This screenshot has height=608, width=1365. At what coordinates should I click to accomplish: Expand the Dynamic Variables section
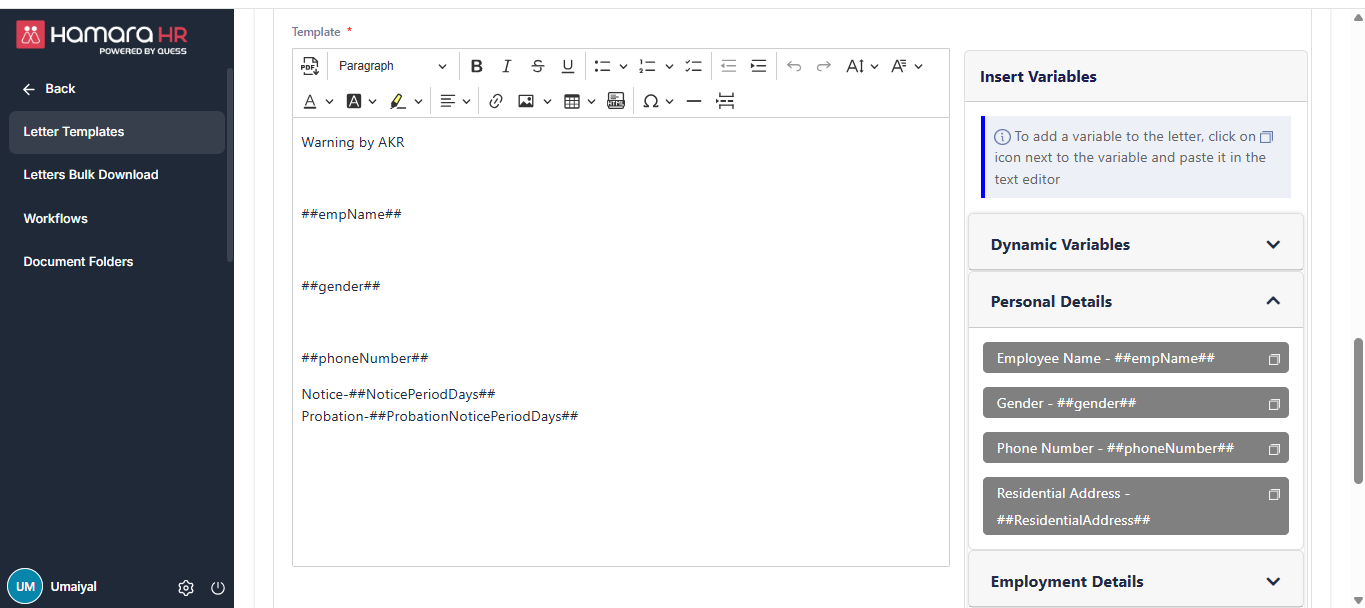coord(1136,244)
